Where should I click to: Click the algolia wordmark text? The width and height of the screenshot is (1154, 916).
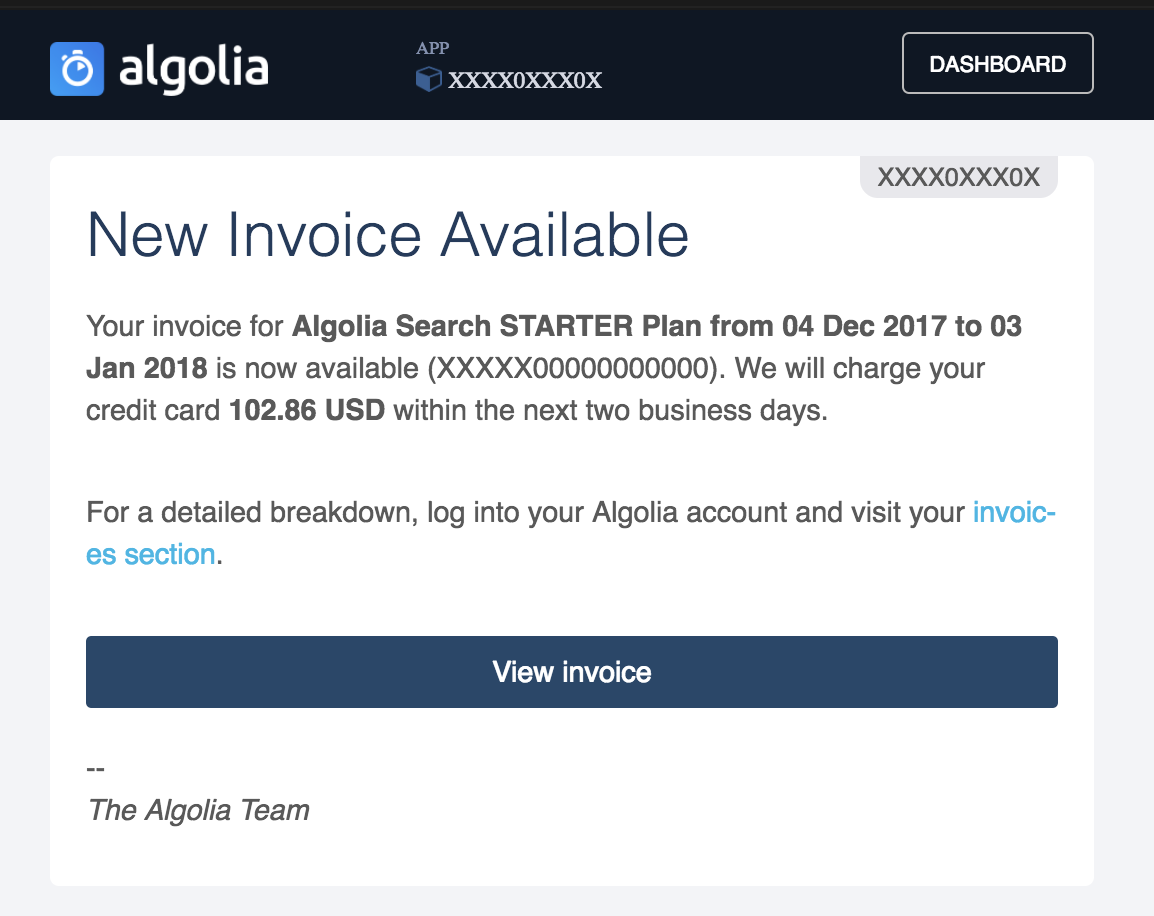194,68
